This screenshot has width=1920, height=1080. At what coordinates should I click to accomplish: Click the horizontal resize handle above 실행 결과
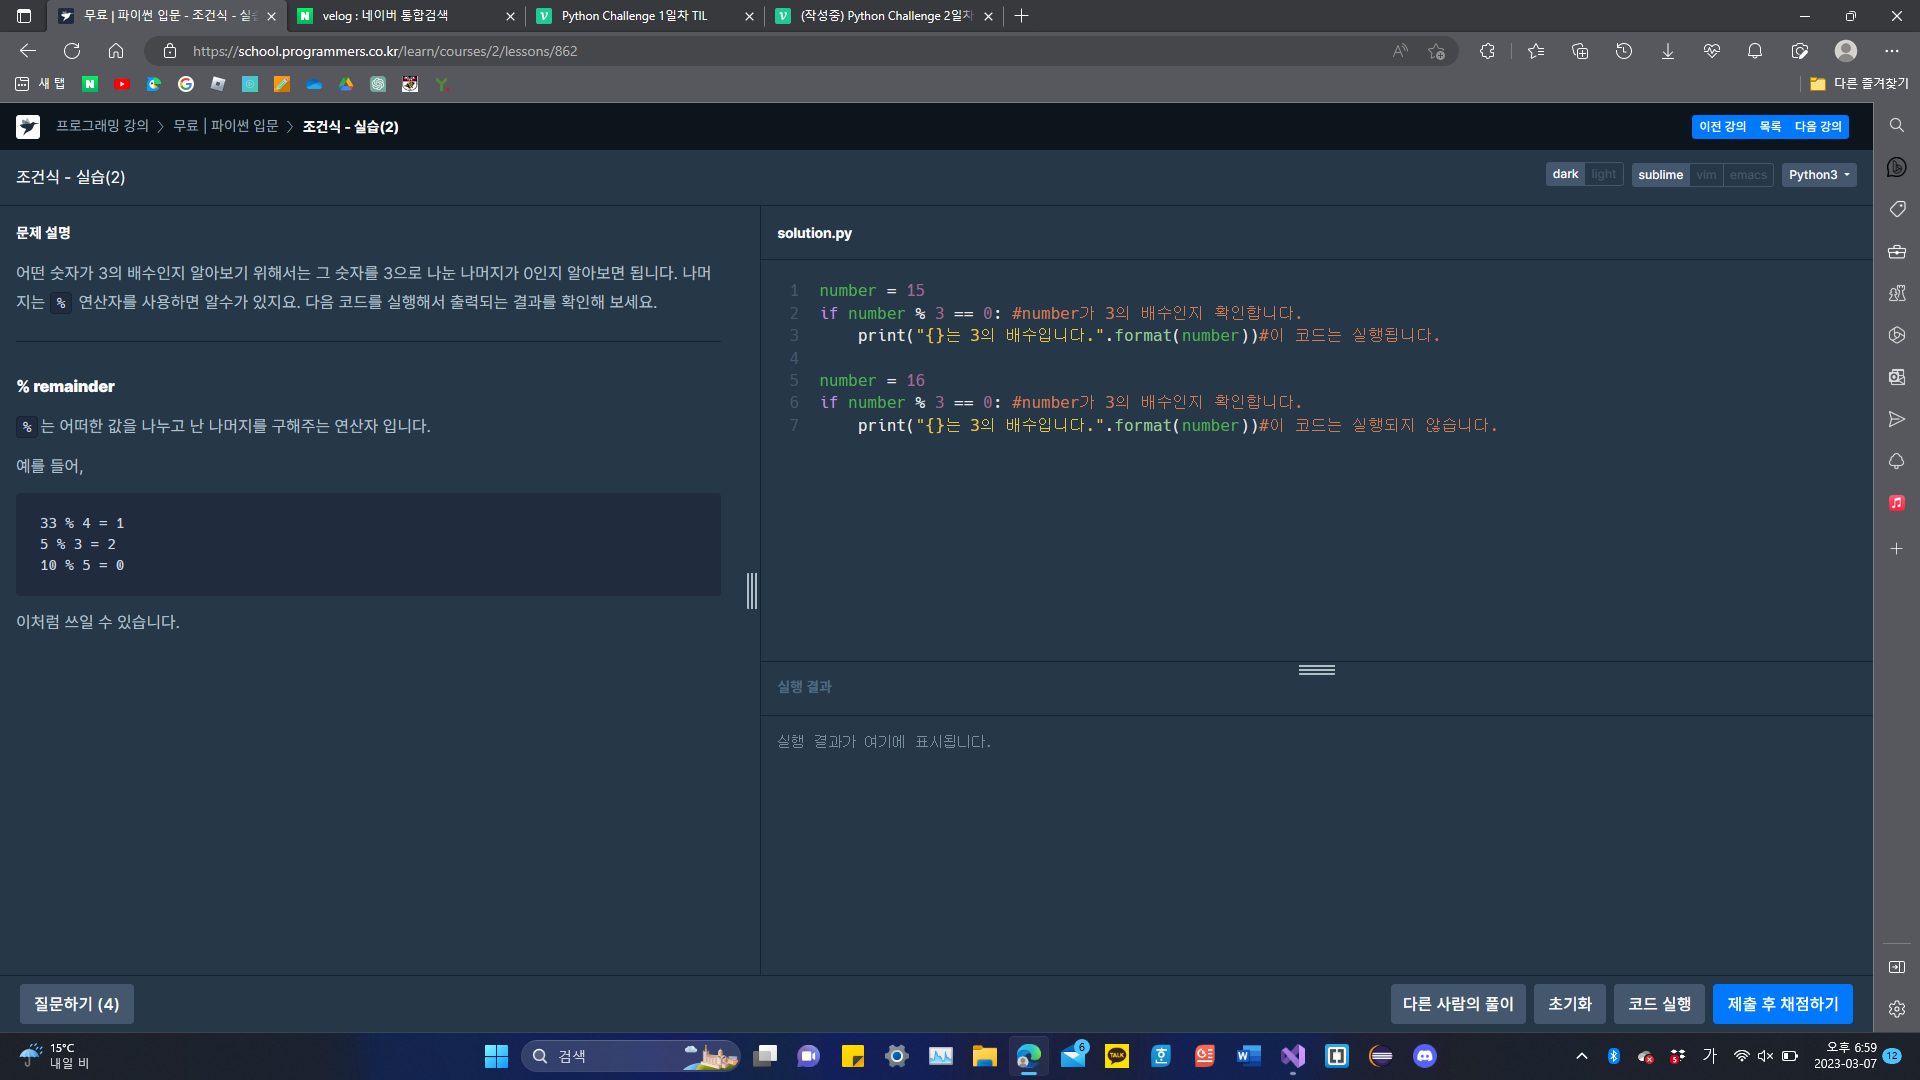1316,670
